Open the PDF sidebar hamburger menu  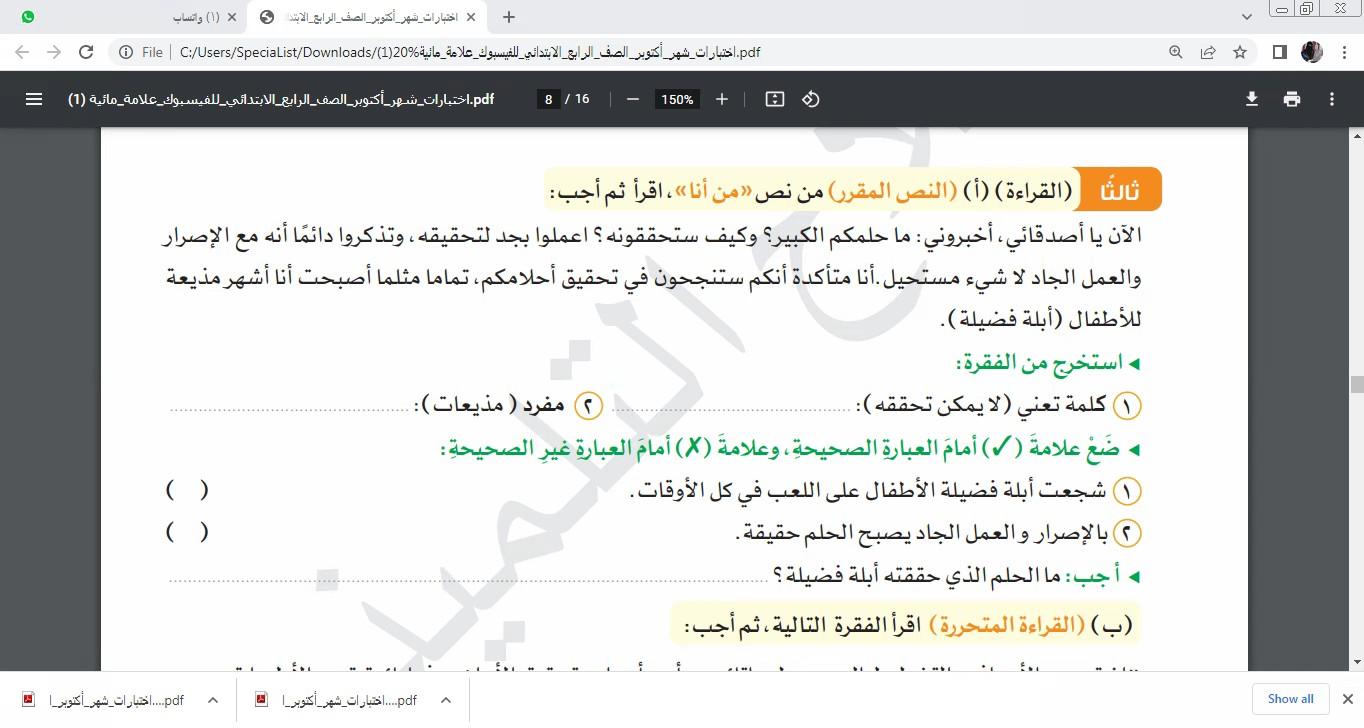[34, 99]
